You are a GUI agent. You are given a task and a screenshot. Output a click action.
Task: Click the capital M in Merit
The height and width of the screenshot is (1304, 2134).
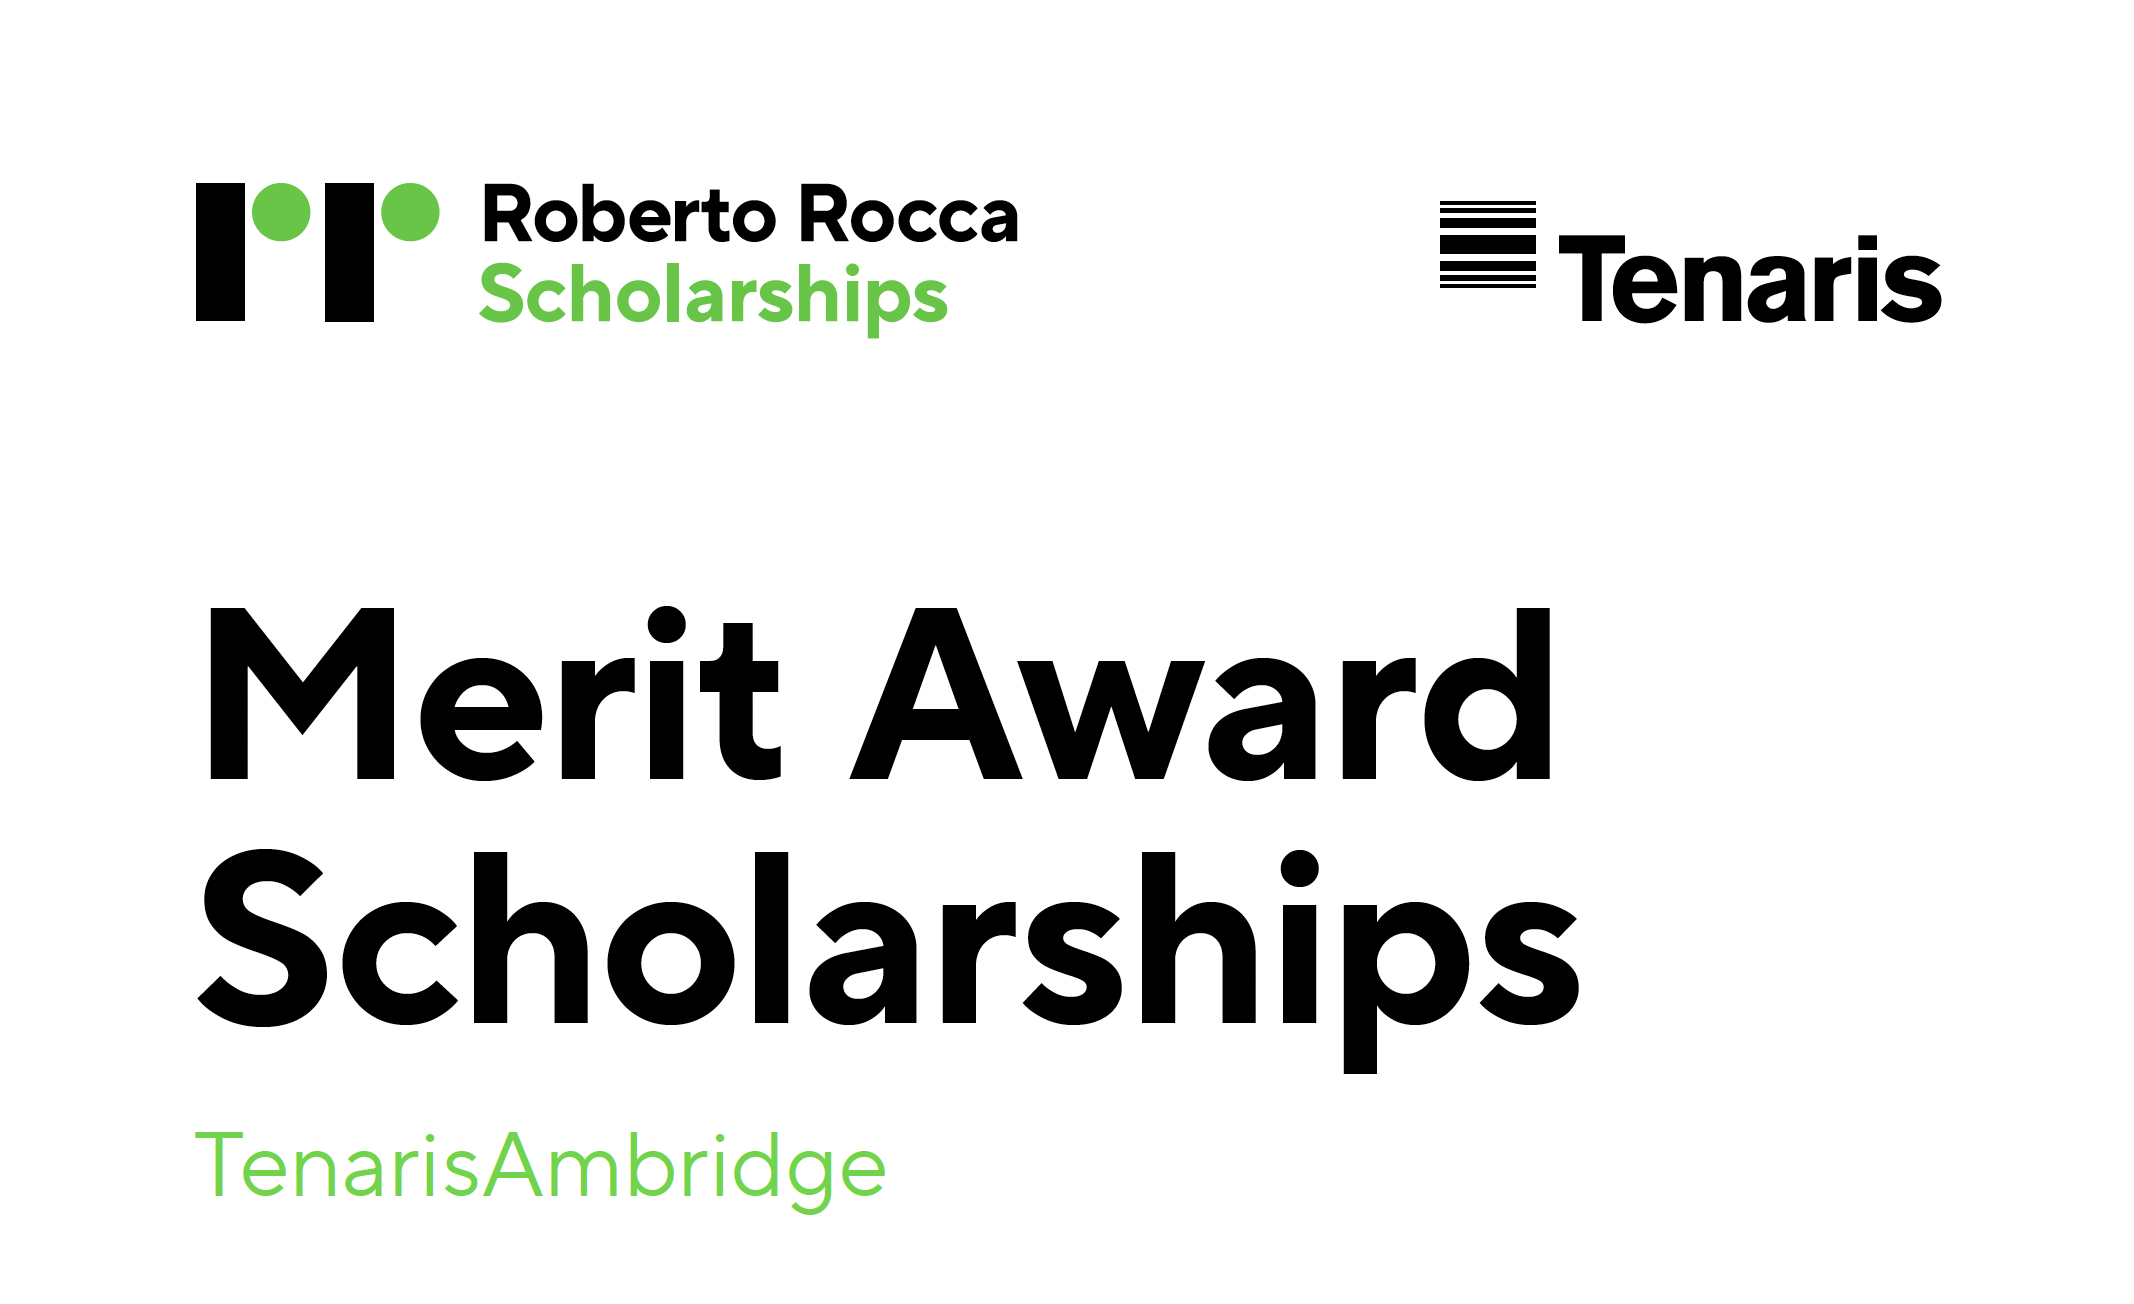(301, 693)
